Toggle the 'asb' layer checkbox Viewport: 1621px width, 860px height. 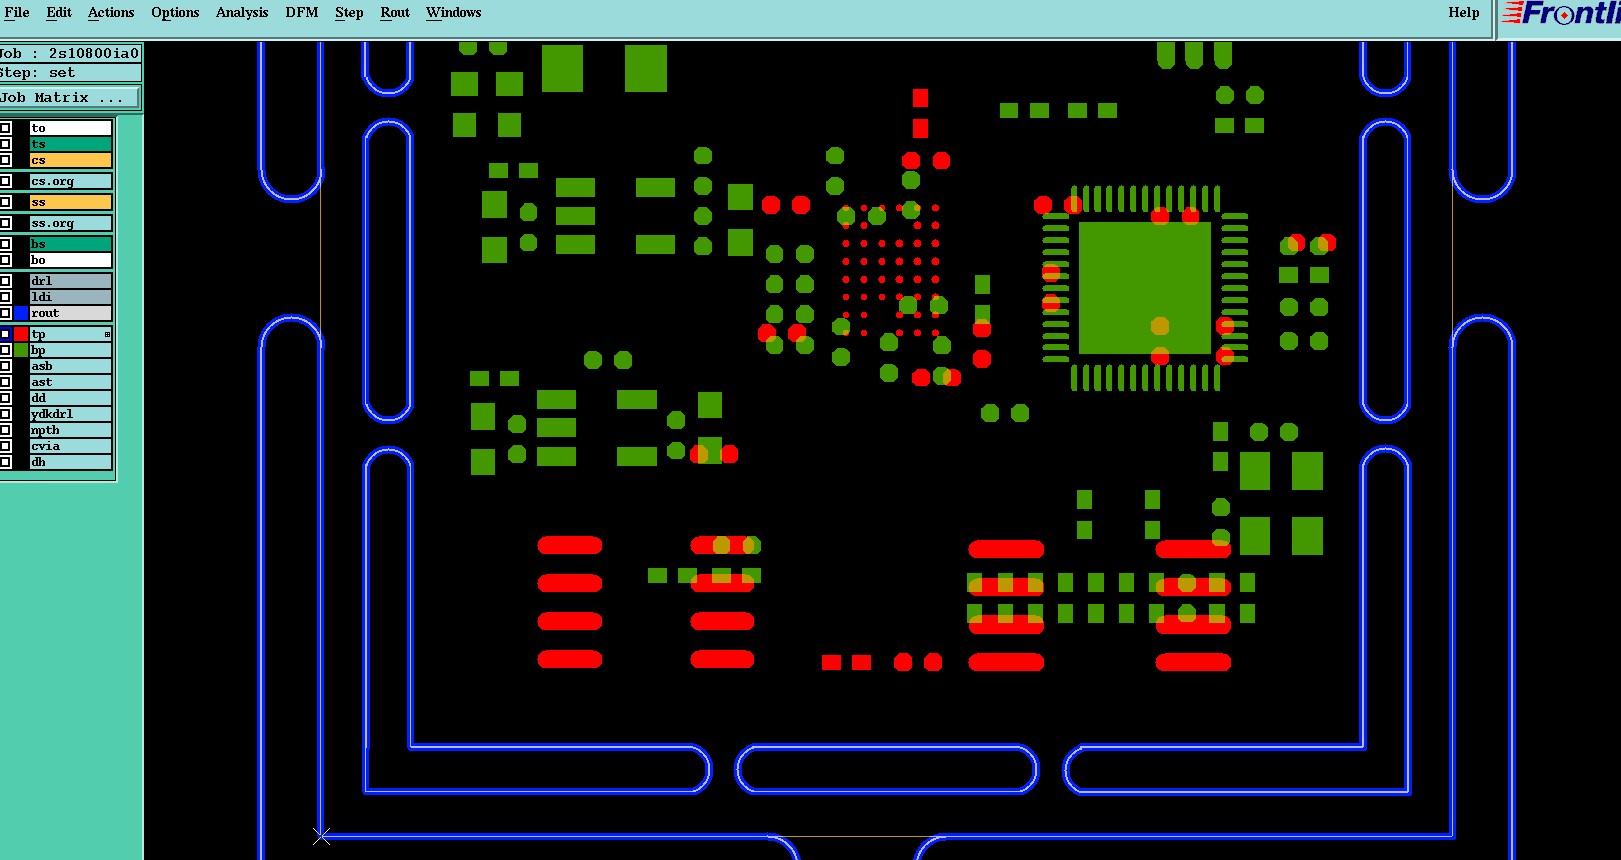tap(5, 366)
